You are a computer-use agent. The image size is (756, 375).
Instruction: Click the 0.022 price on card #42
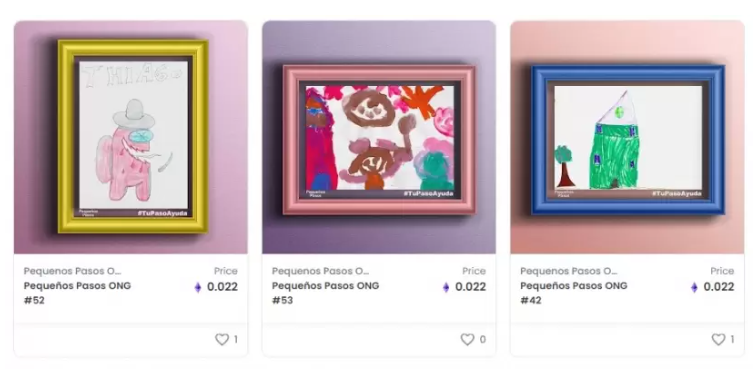coord(719,287)
